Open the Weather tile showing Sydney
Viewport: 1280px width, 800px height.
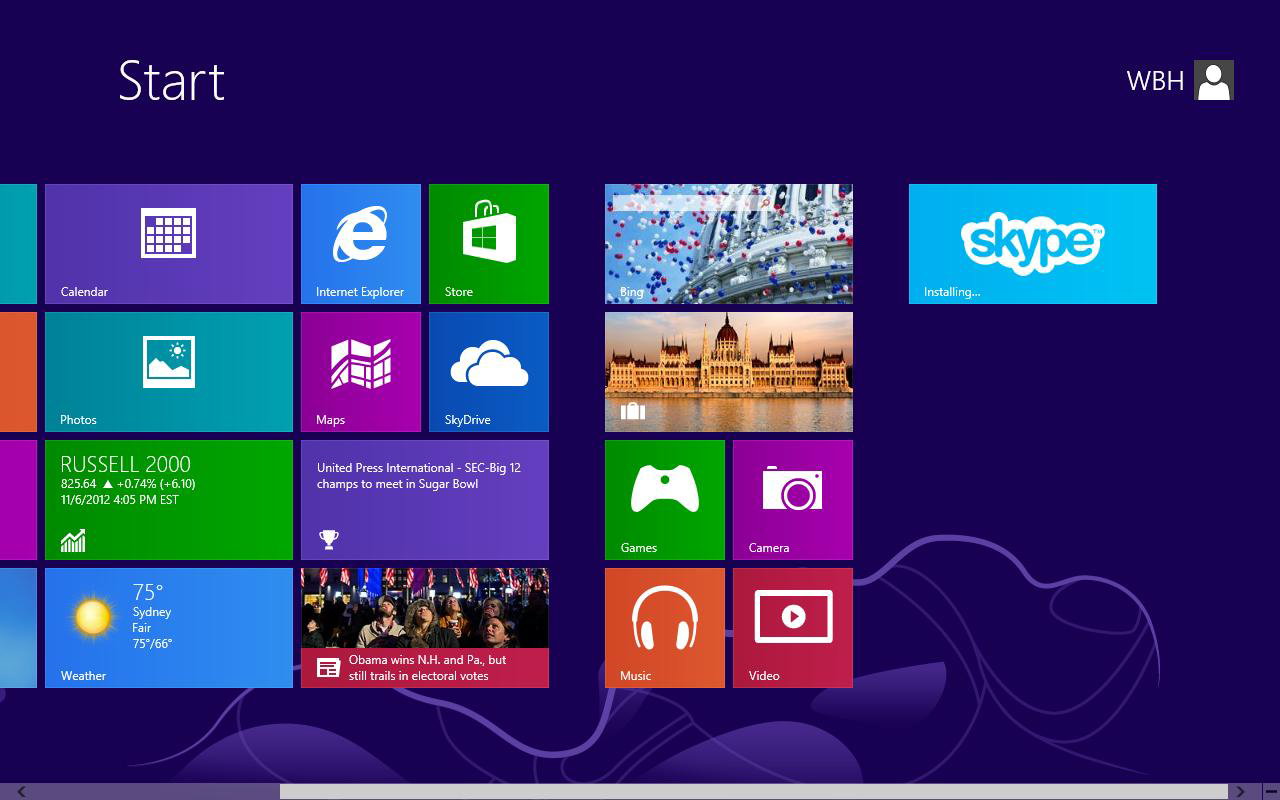[x=169, y=628]
